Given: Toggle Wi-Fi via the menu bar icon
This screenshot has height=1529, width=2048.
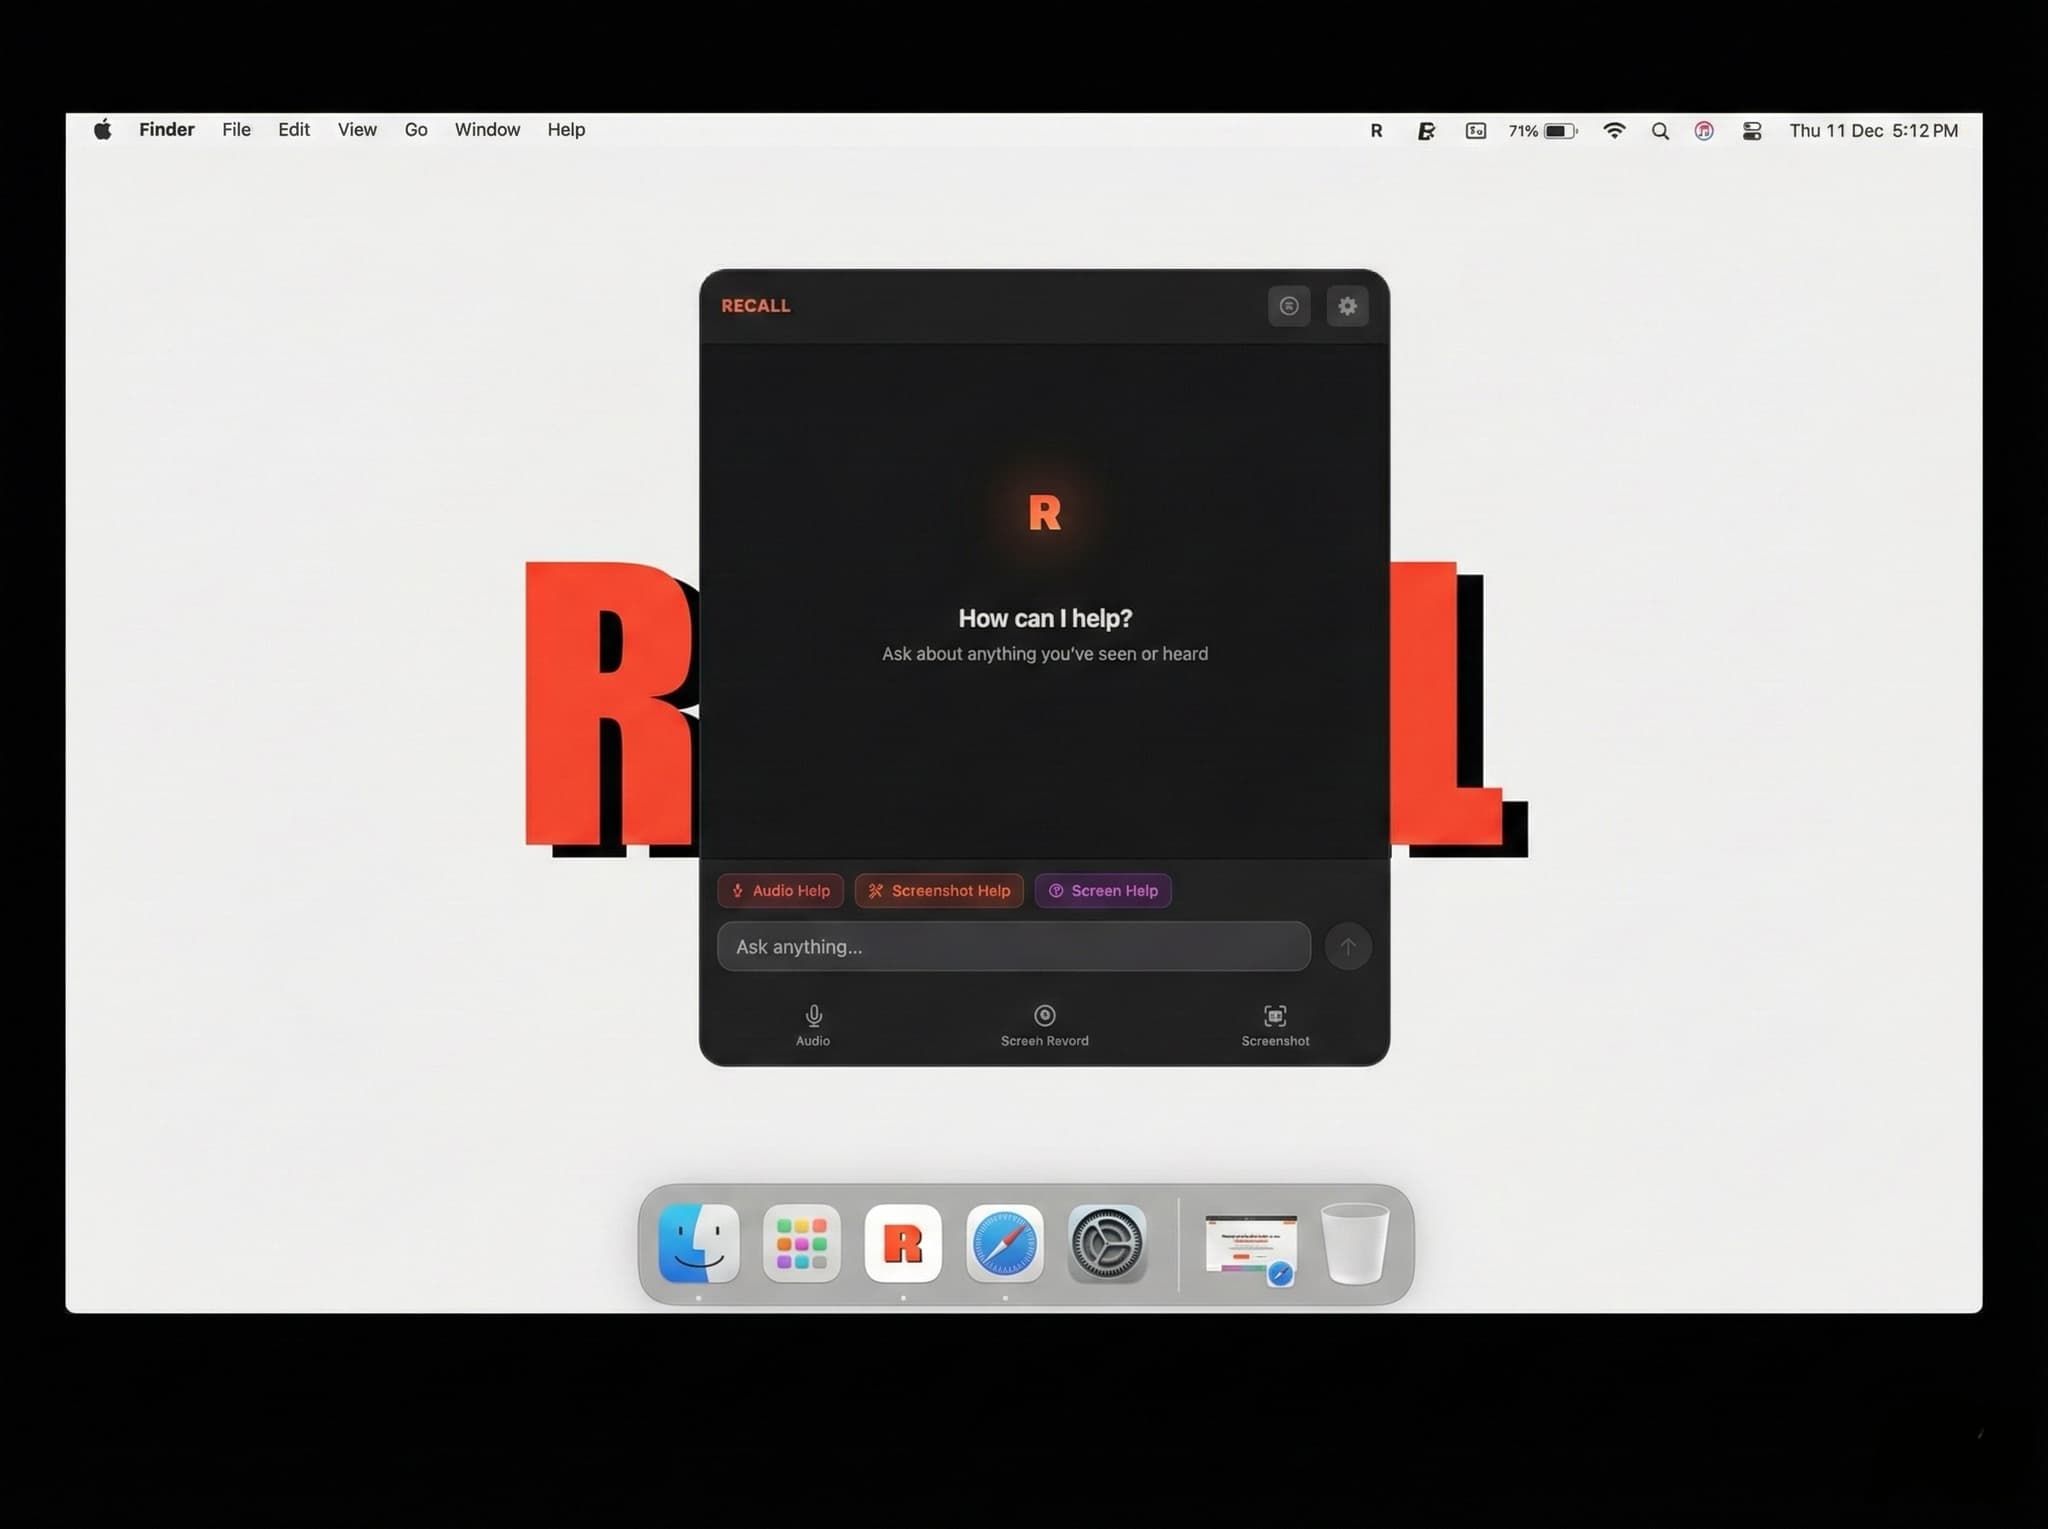Looking at the screenshot, I should pos(1614,131).
